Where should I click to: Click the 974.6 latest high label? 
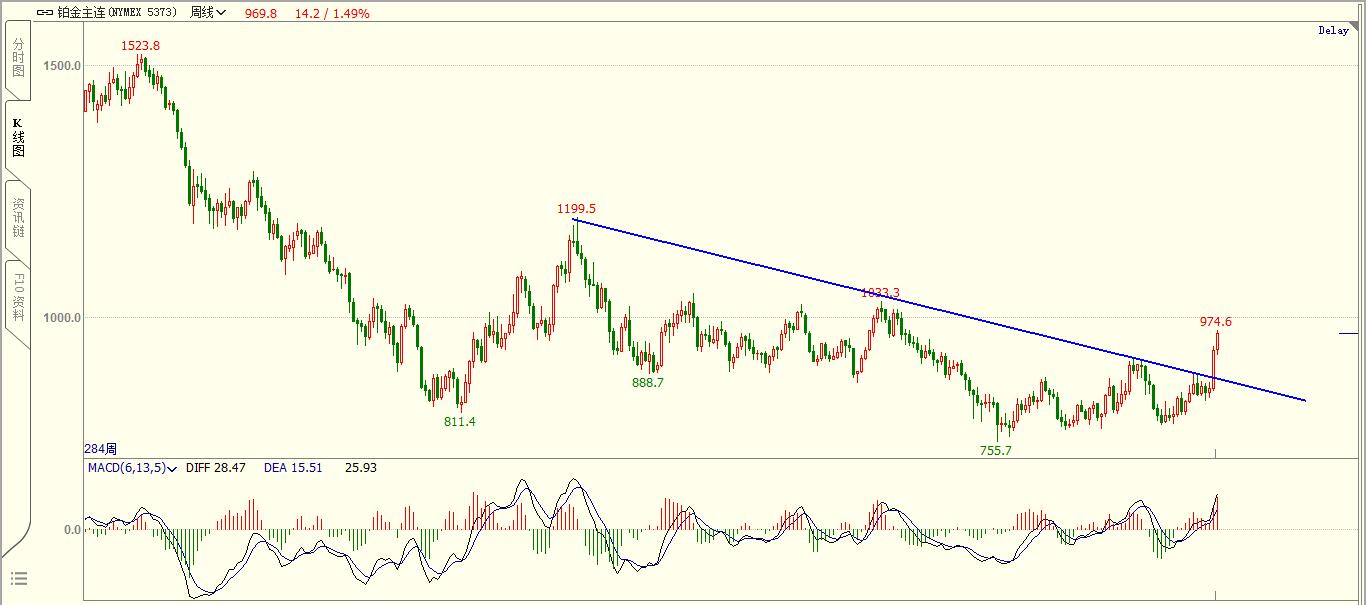click(1215, 322)
